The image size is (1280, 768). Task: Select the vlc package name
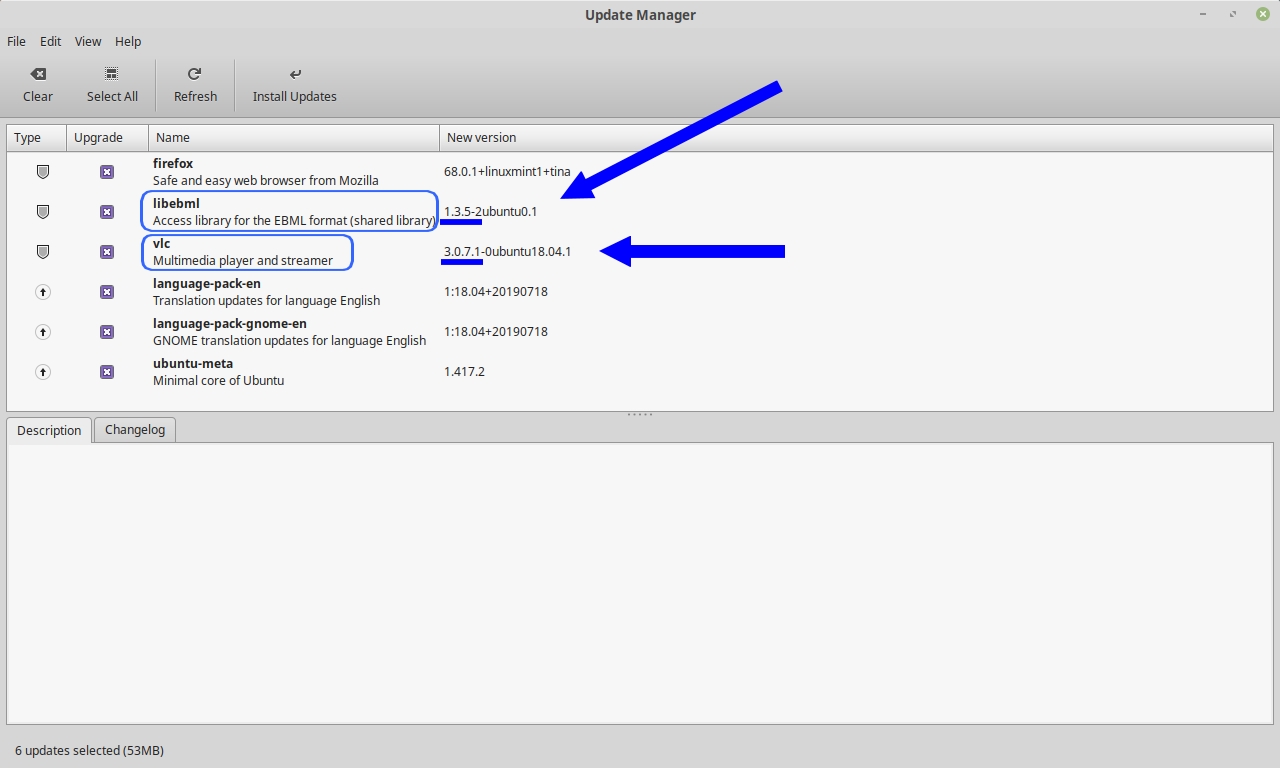161,243
